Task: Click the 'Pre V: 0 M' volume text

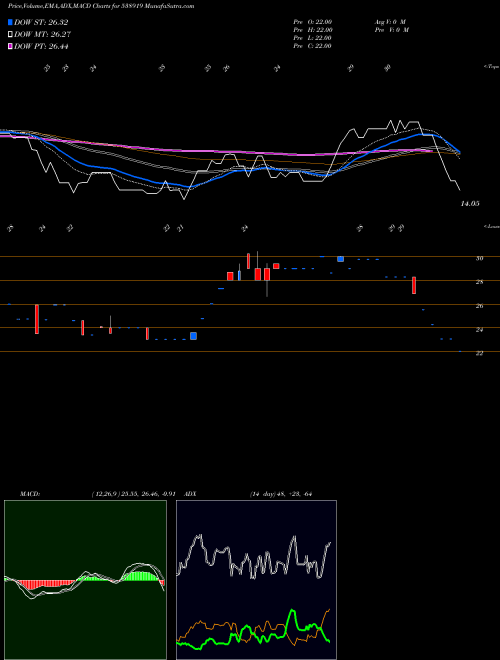Action: coord(392,30)
